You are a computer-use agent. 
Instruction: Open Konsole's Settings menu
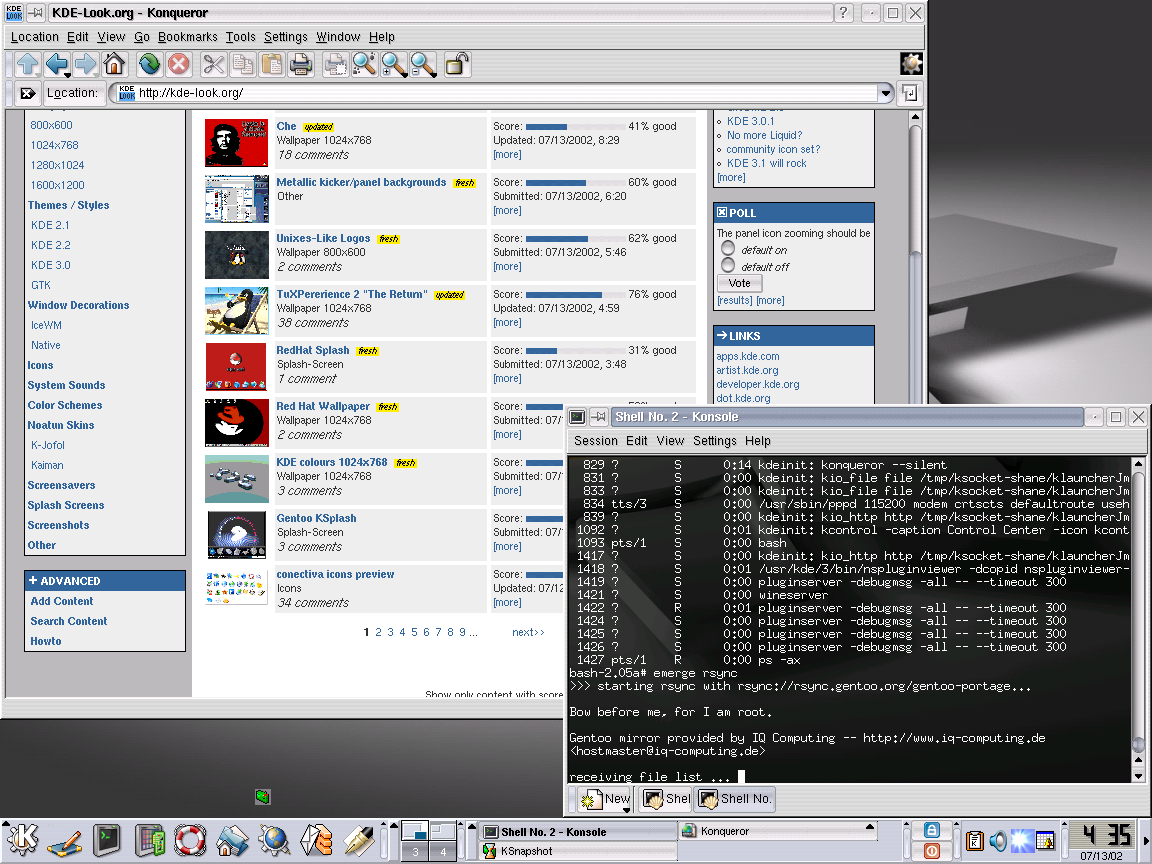[x=714, y=441]
